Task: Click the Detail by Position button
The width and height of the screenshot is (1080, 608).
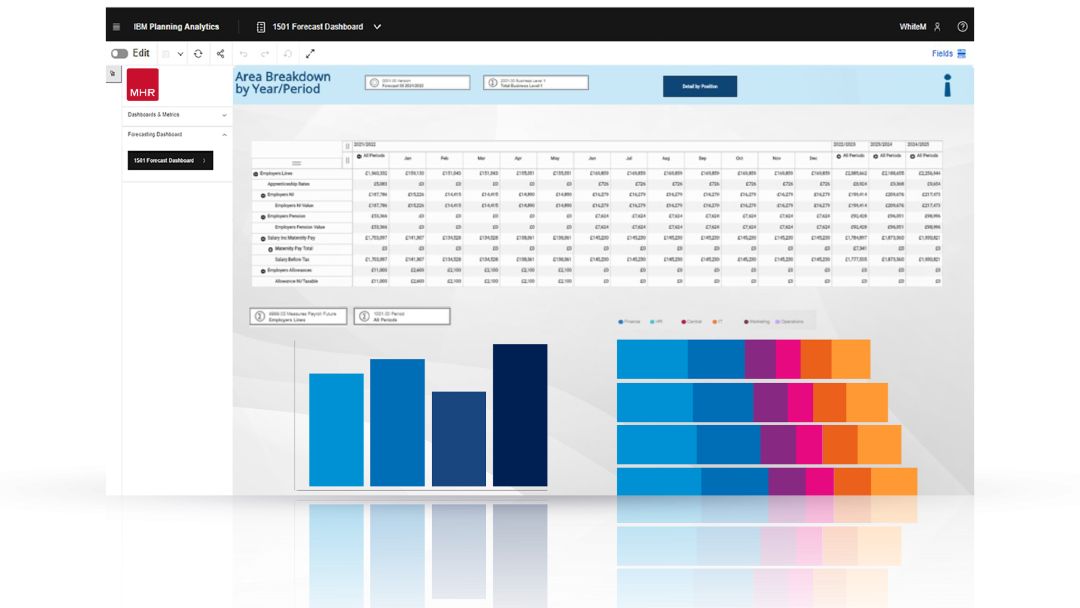Action: pyautogui.click(x=700, y=86)
